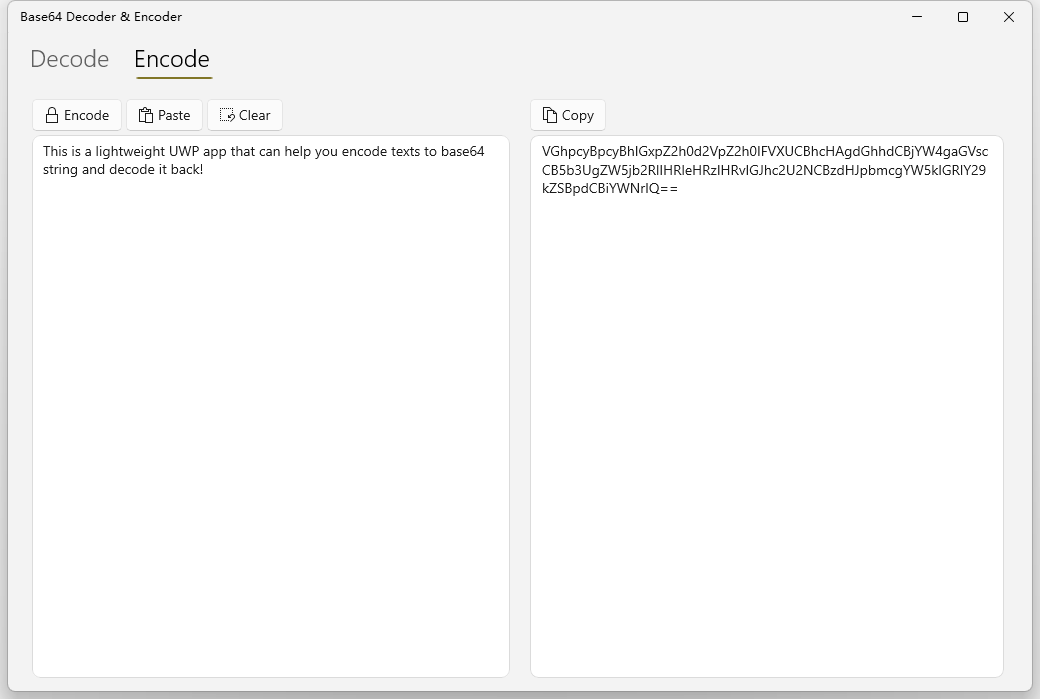Click the clipboard icon on the Paste button
1040x699 pixels.
(146, 115)
